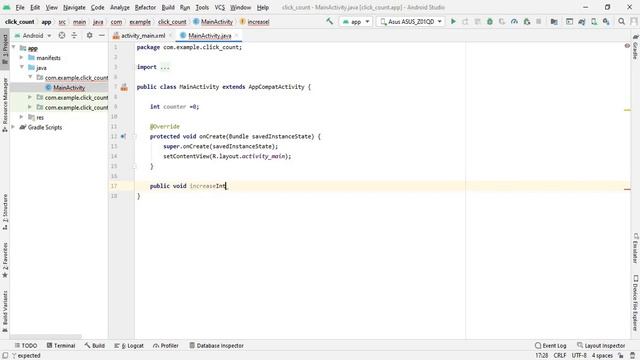Collapse the app module tree node

coord(13,48)
